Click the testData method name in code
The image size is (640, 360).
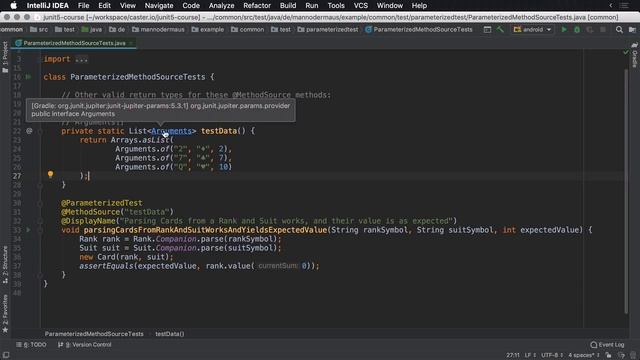coord(219,131)
